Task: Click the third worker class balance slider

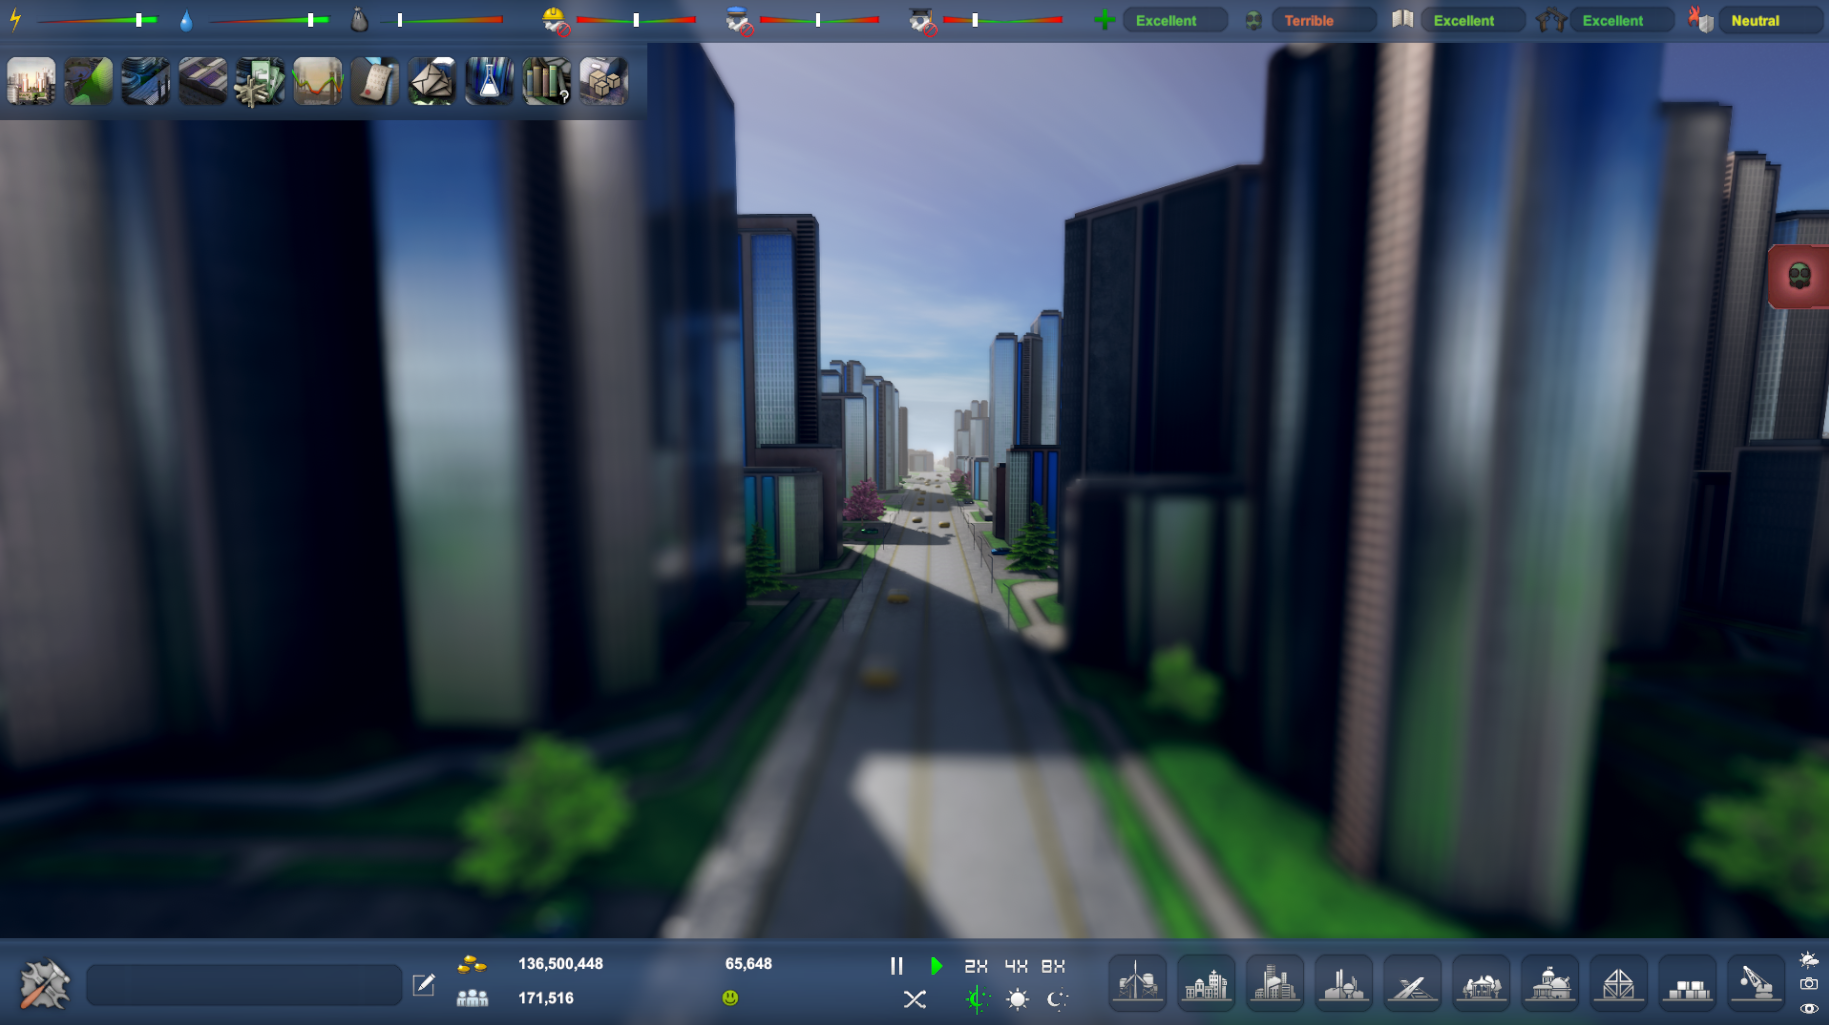Action: (x=1002, y=20)
